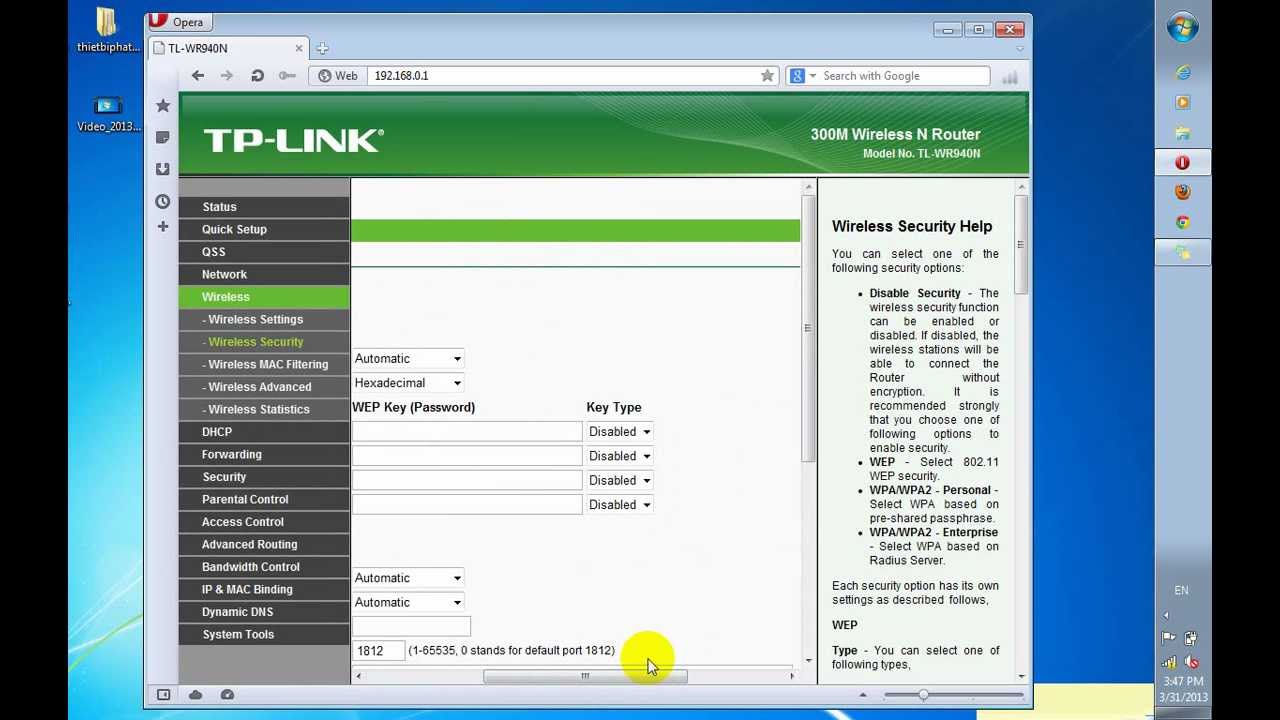Screen dimensions: 1280x720
Task: Click the password manager key icon
Action: pyautogui.click(x=287, y=76)
